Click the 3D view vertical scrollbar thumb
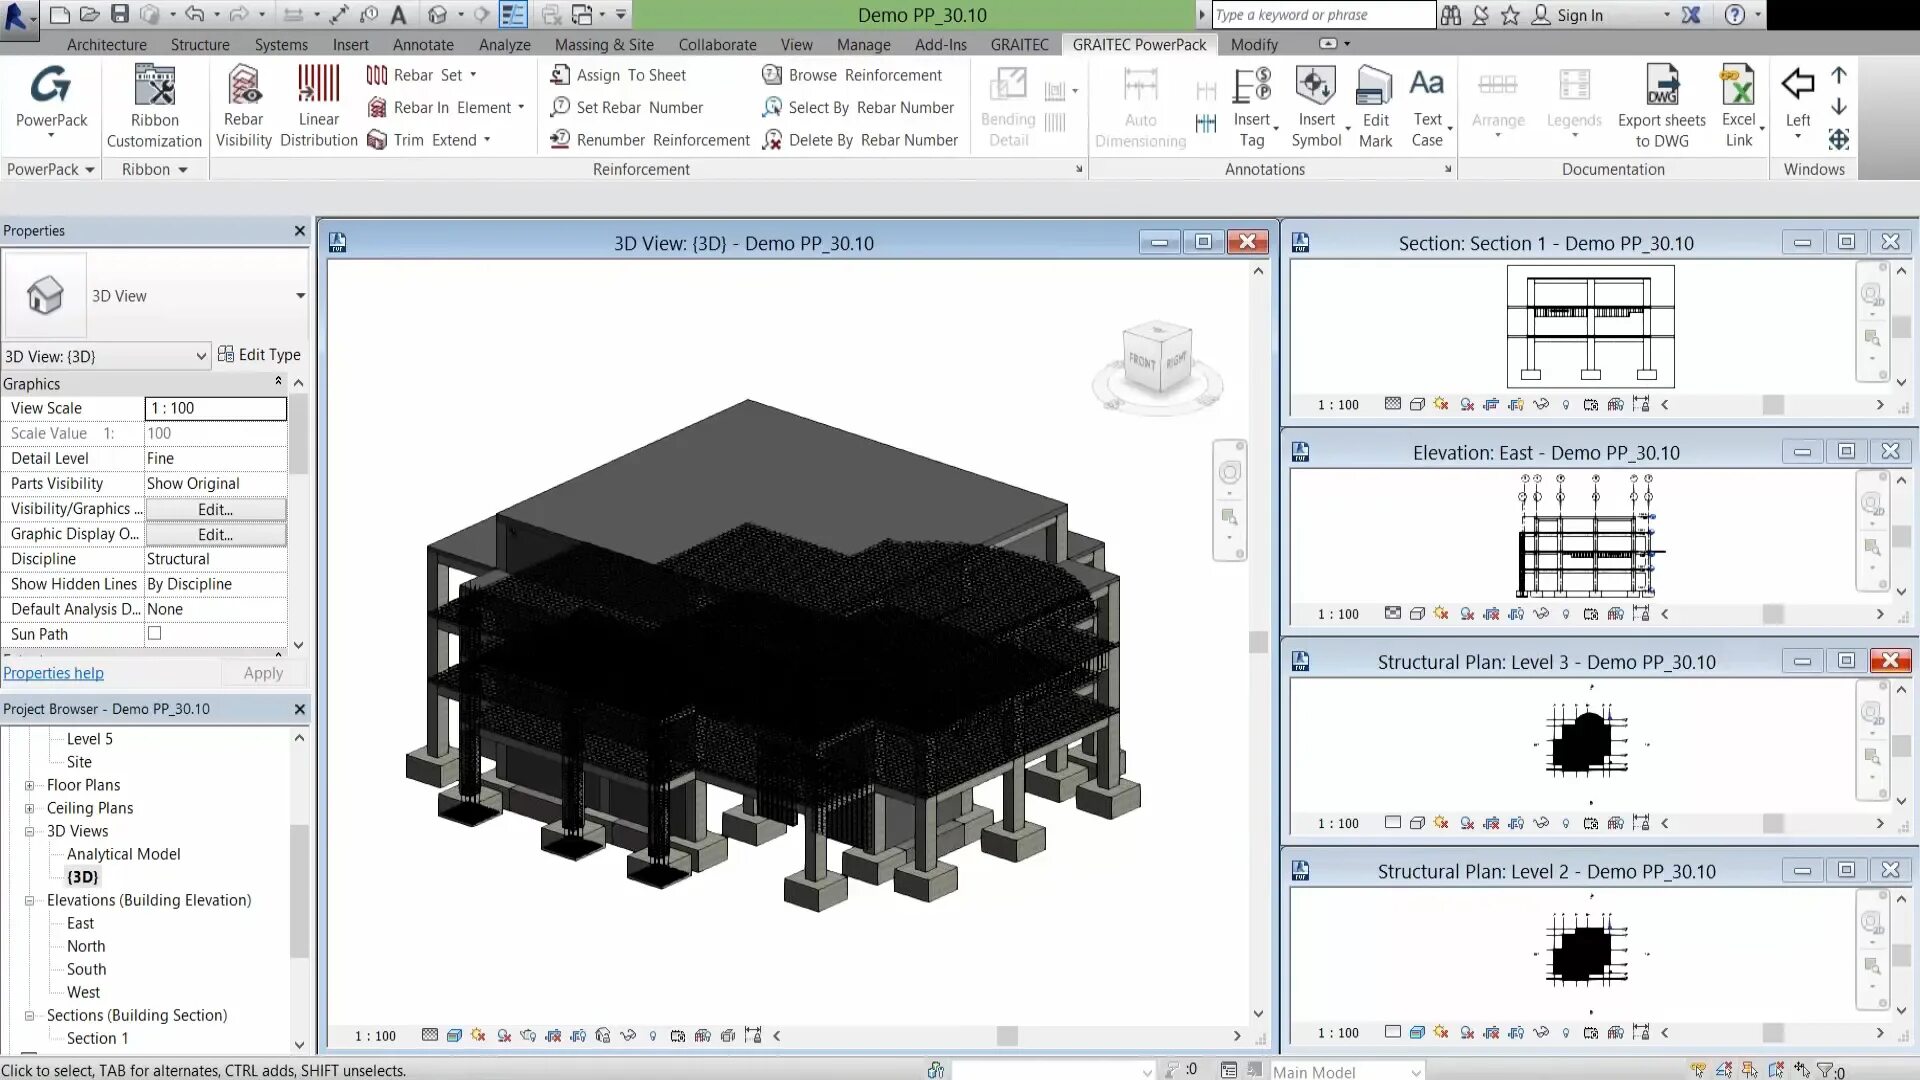1920x1080 pixels. [x=1258, y=642]
